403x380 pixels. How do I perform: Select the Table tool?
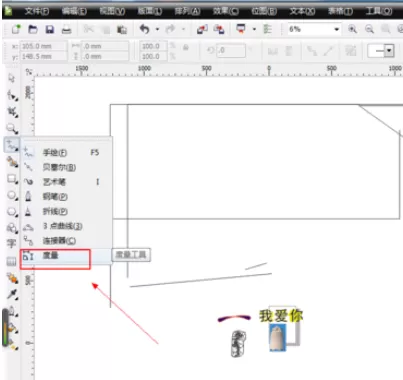11,262
